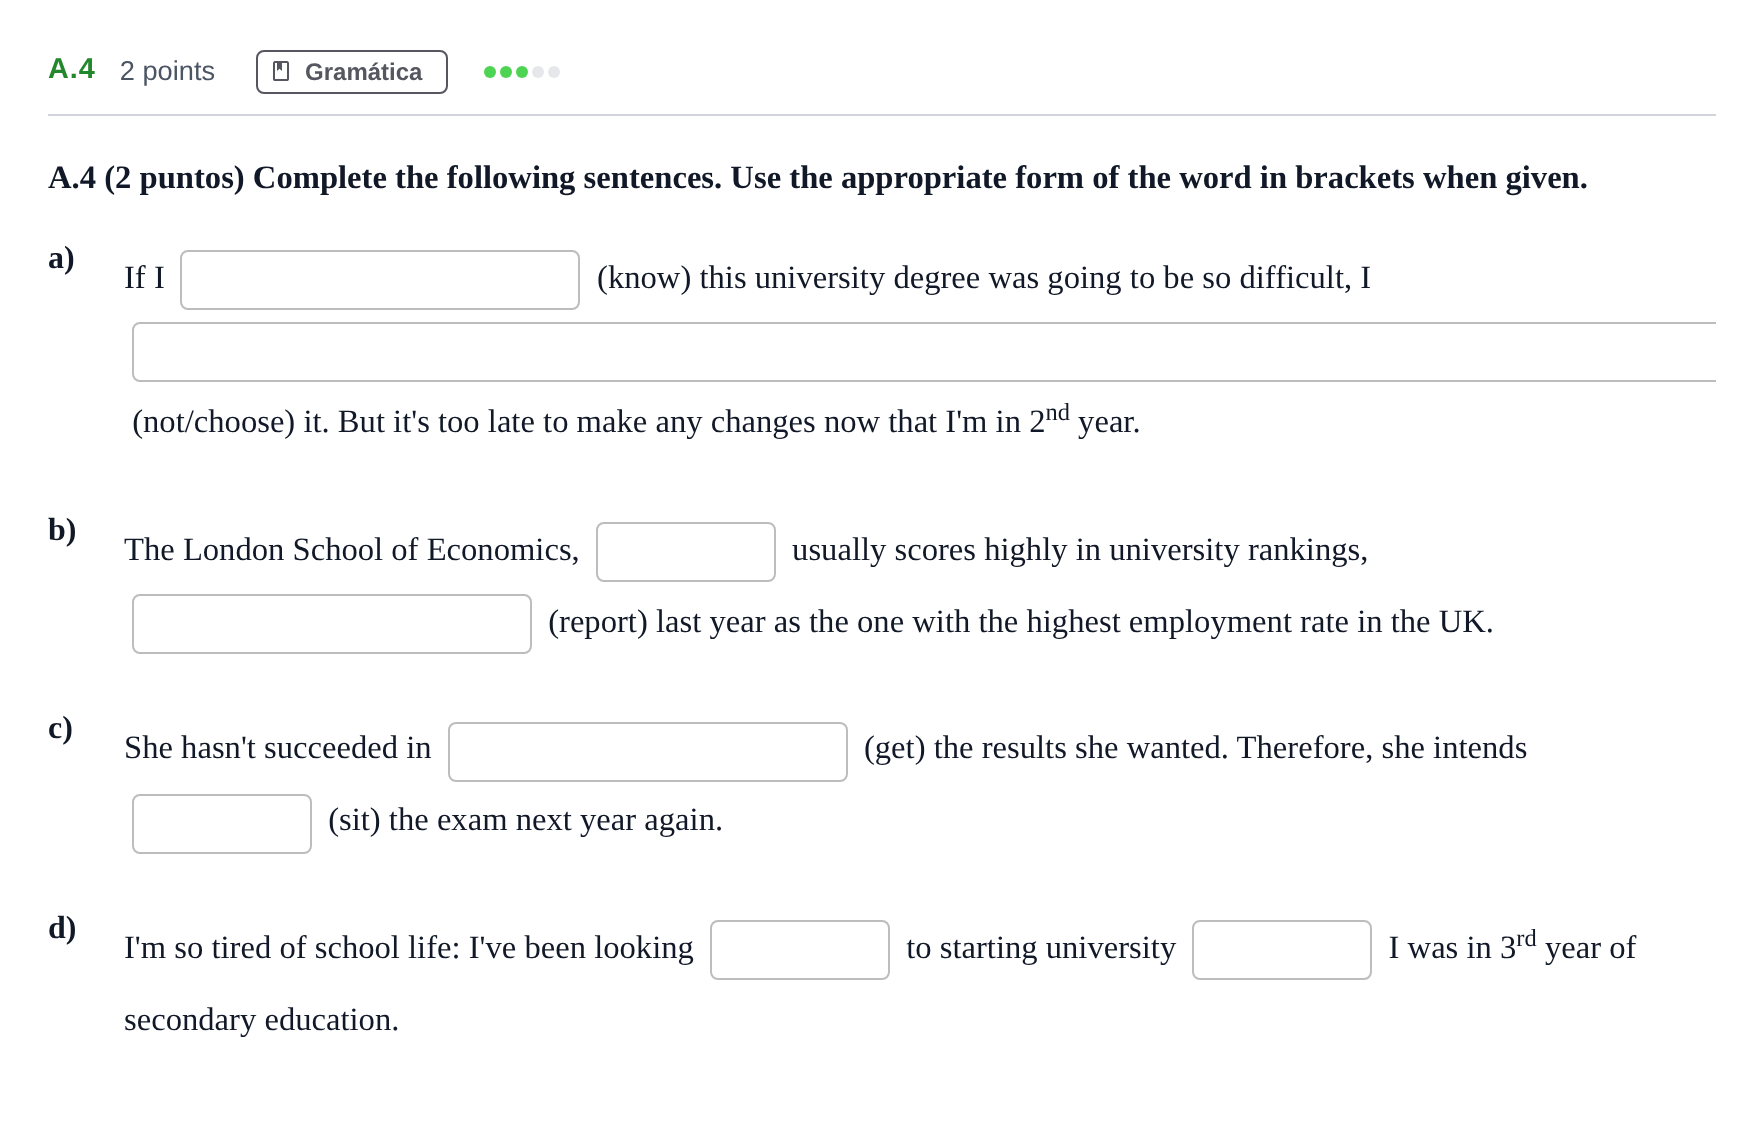
Task: Focus the long (not/choose) input field
Action: (x=924, y=352)
